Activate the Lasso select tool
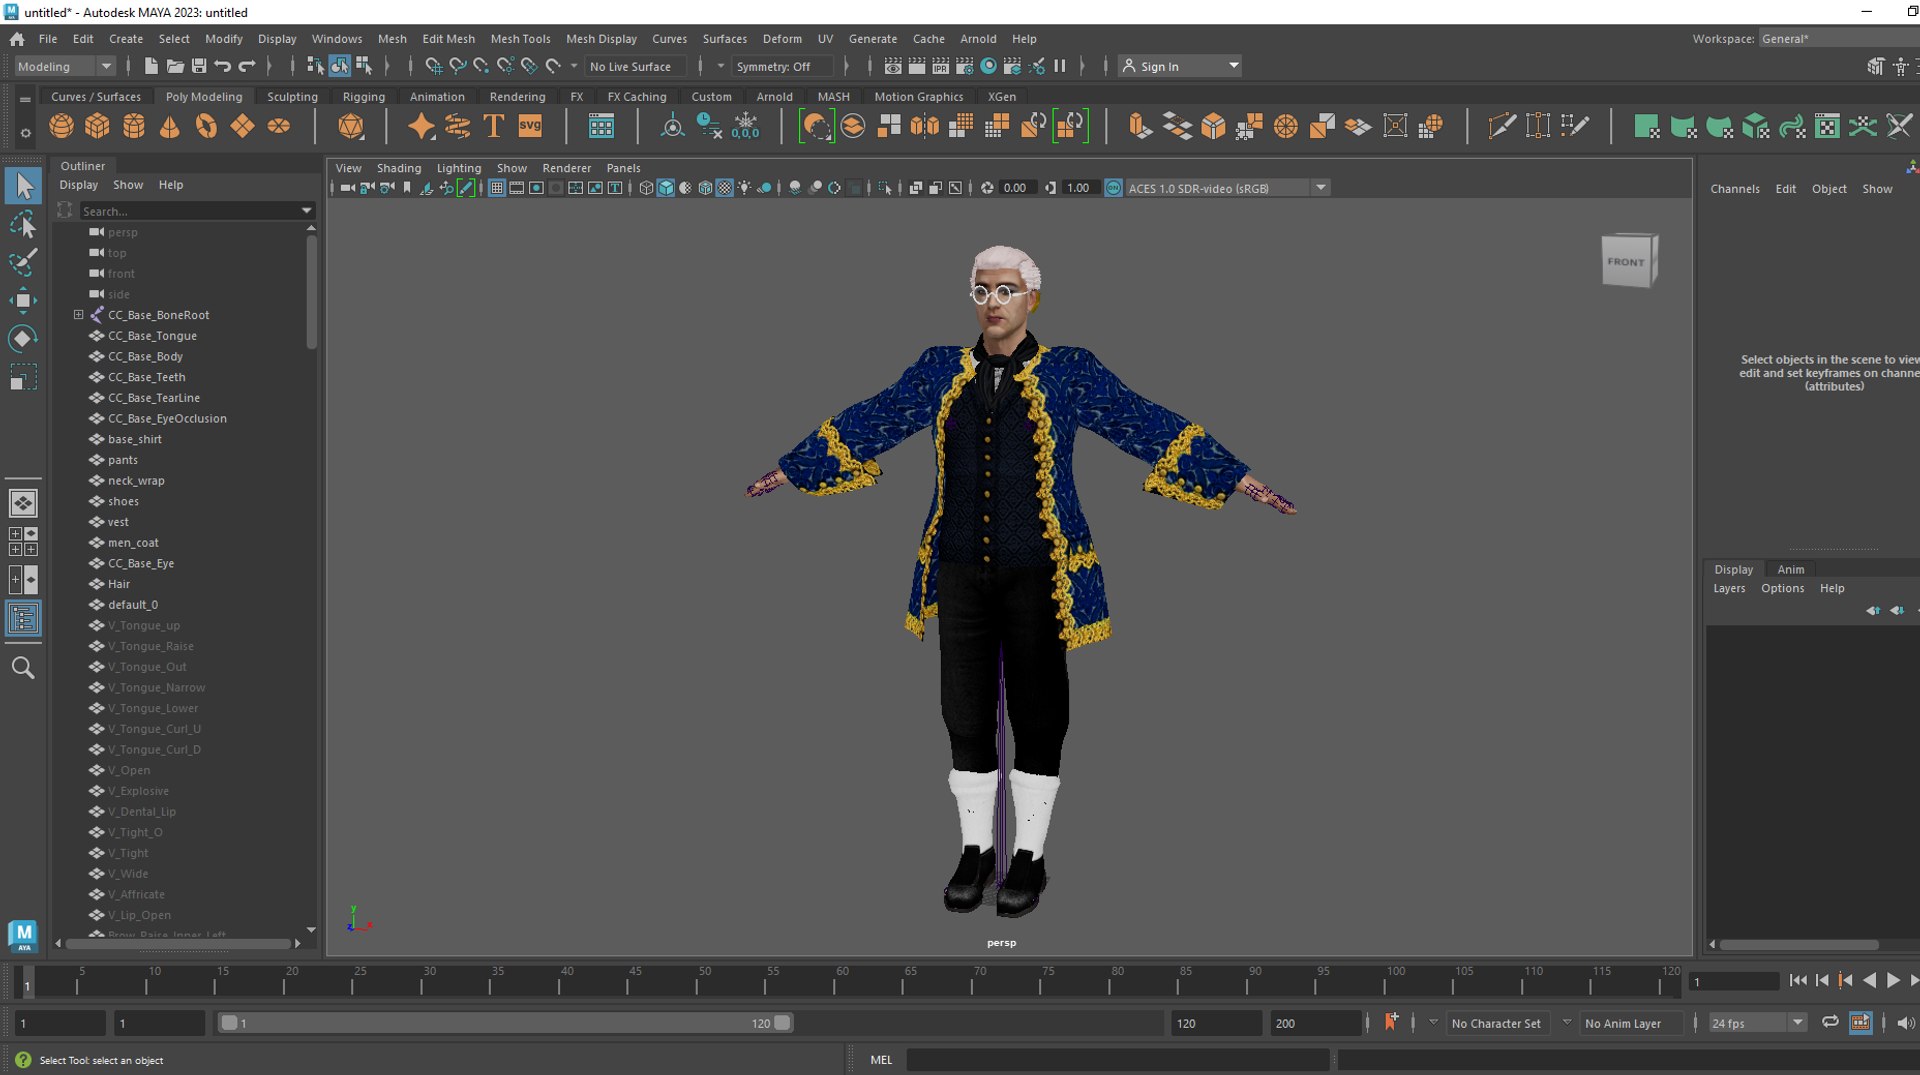The height and width of the screenshot is (1075, 1920). coord(23,224)
